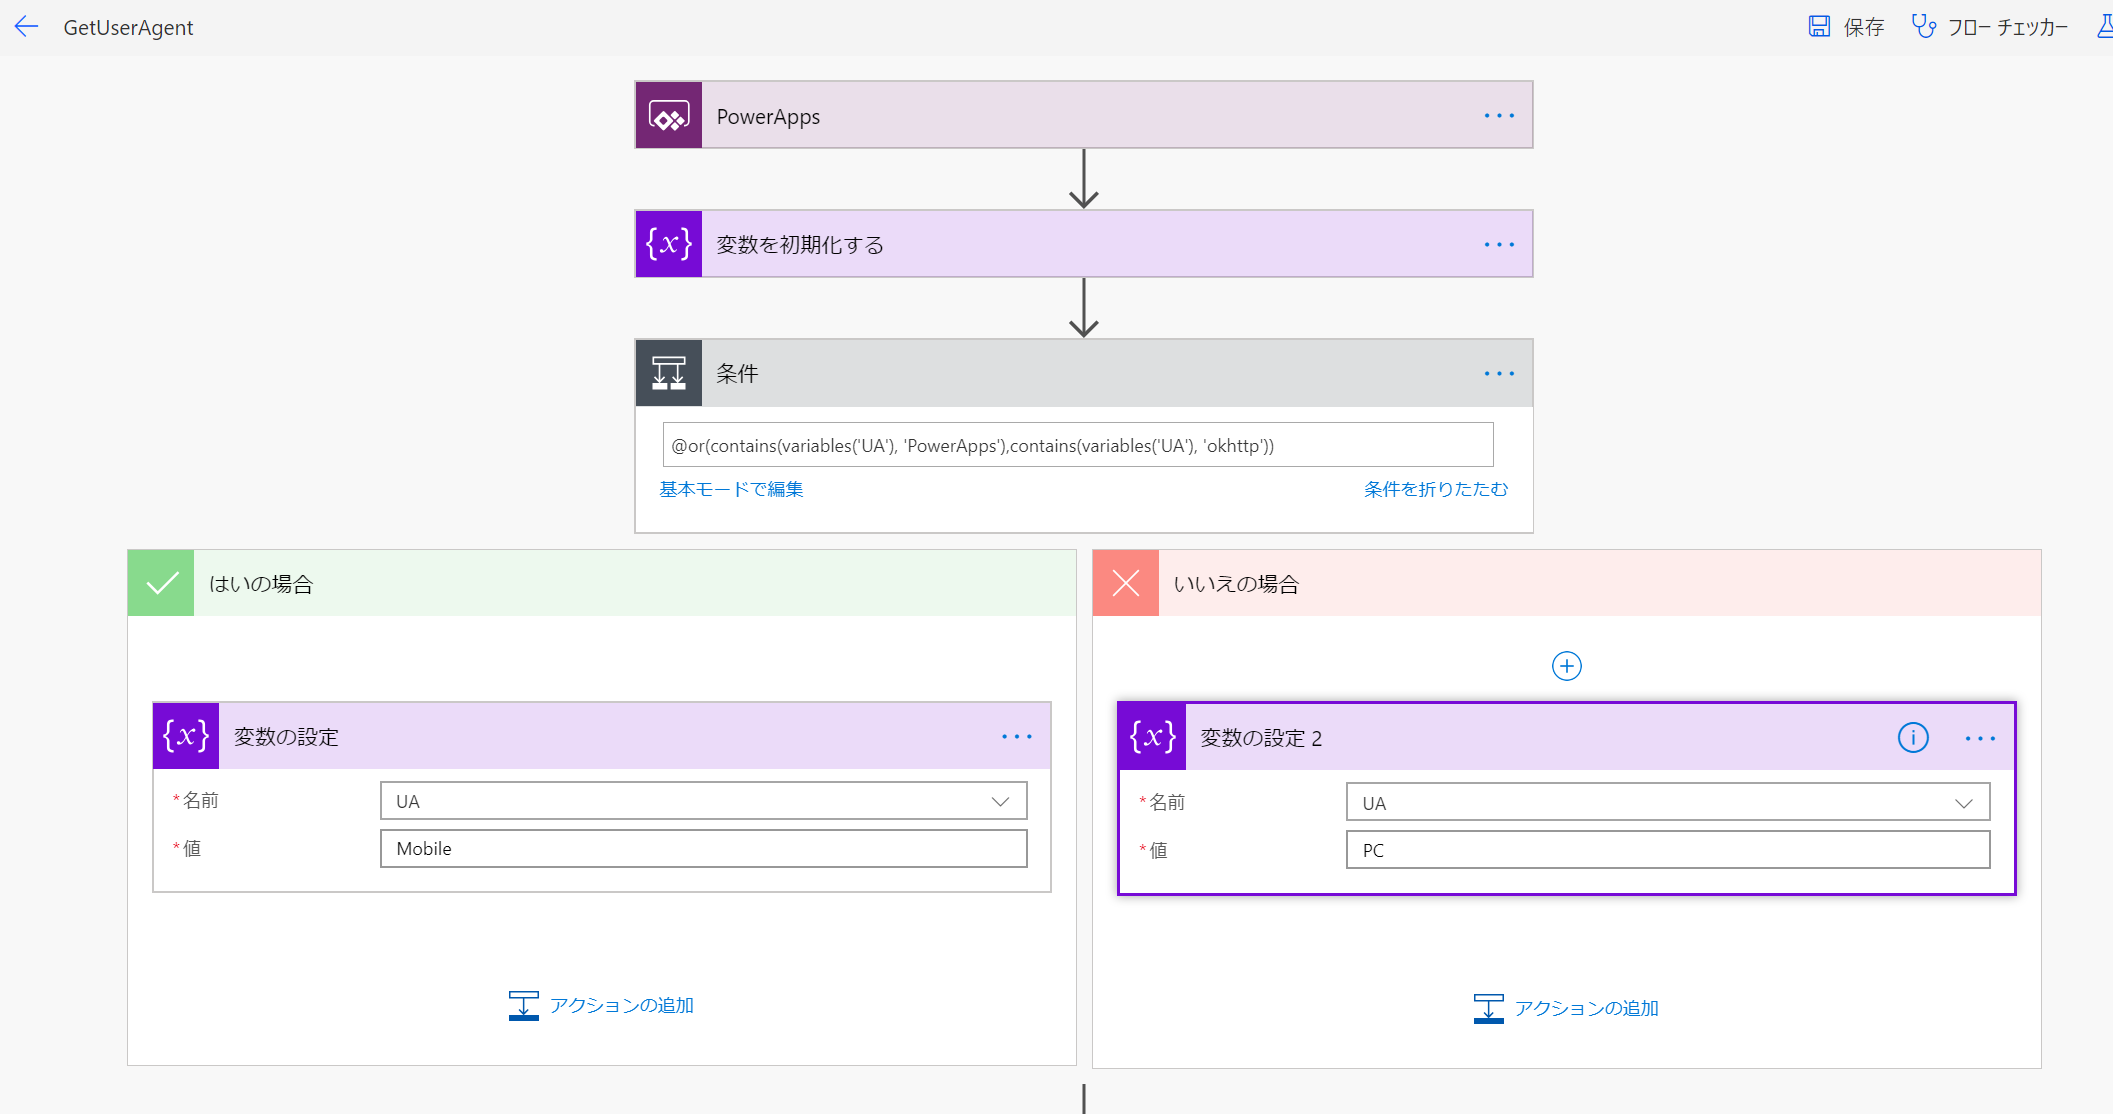Open the ellipsis menu on 条件 card
Image resolution: width=2113 pixels, height=1114 pixels.
click(1498, 373)
